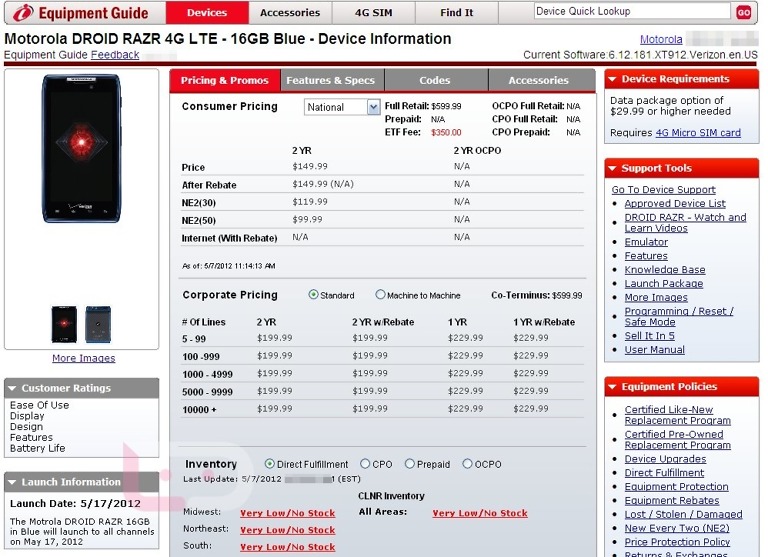This screenshot has height=557, width=768.
Task: Choose the Prepaid inventory radio button
Action: point(409,464)
